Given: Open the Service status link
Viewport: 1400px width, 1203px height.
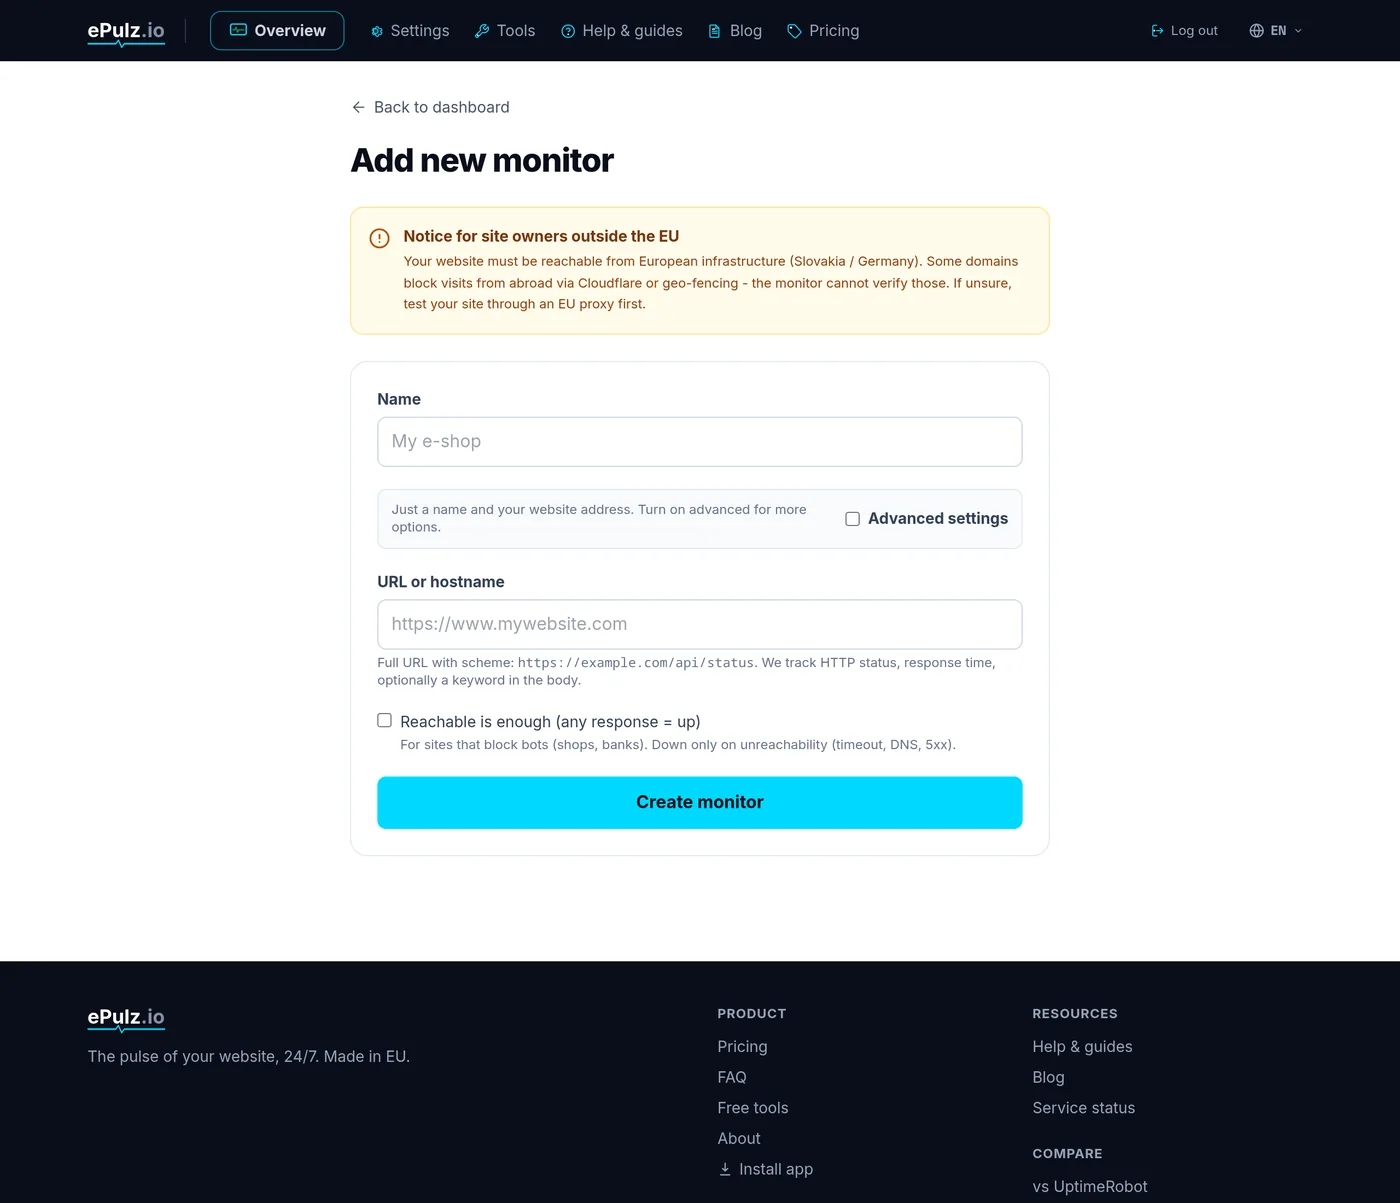Looking at the screenshot, I should click(x=1083, y=1108).
